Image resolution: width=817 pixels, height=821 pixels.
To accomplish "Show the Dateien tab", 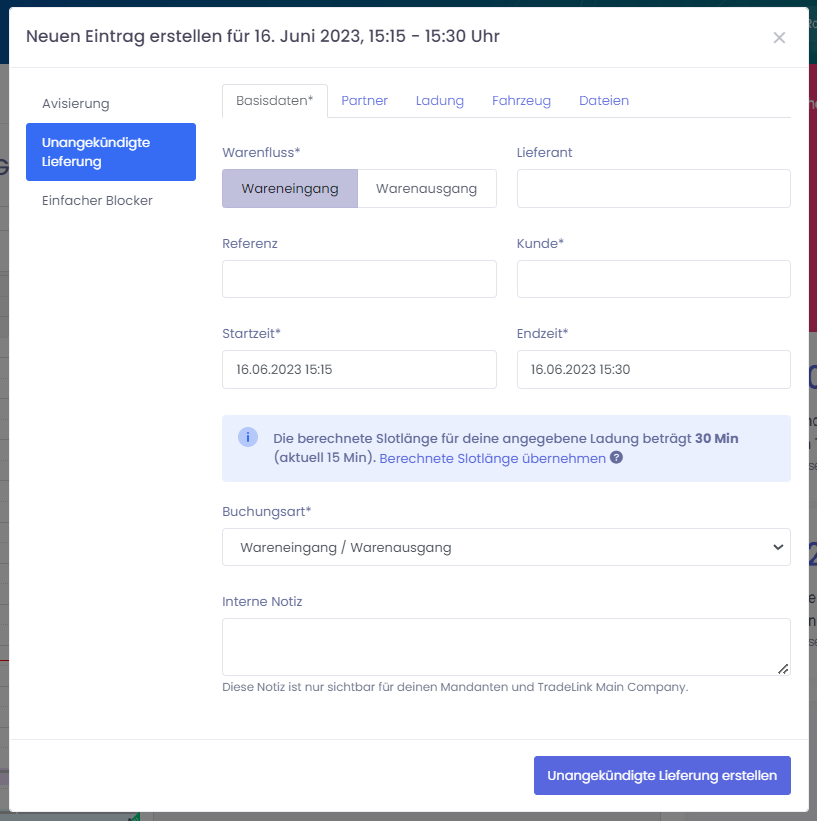I will click(604, 101).
